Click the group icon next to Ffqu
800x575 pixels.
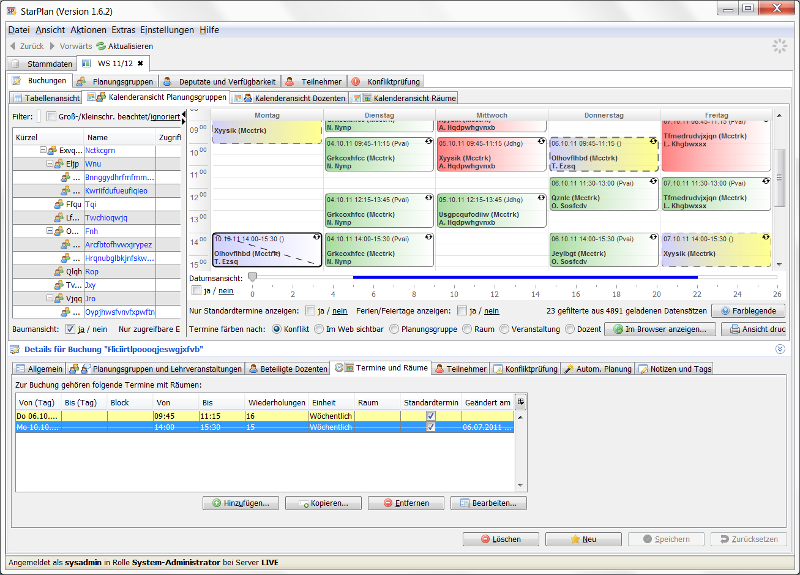tap(59, 204)
